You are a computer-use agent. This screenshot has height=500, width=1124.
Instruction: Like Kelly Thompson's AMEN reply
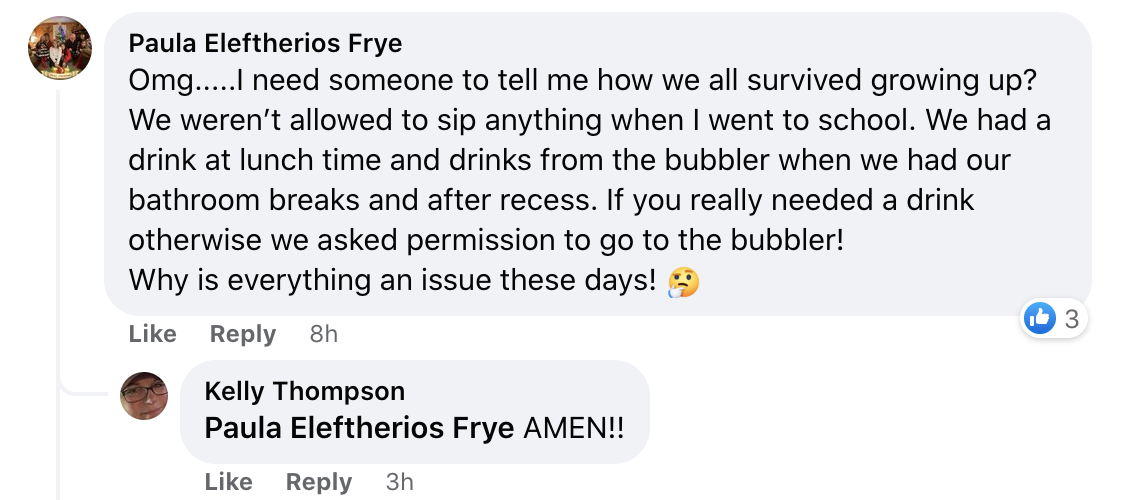228,482
